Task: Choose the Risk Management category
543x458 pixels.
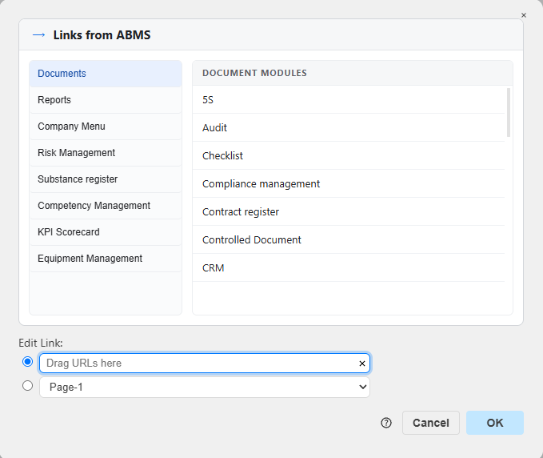Action: point(106,153)
